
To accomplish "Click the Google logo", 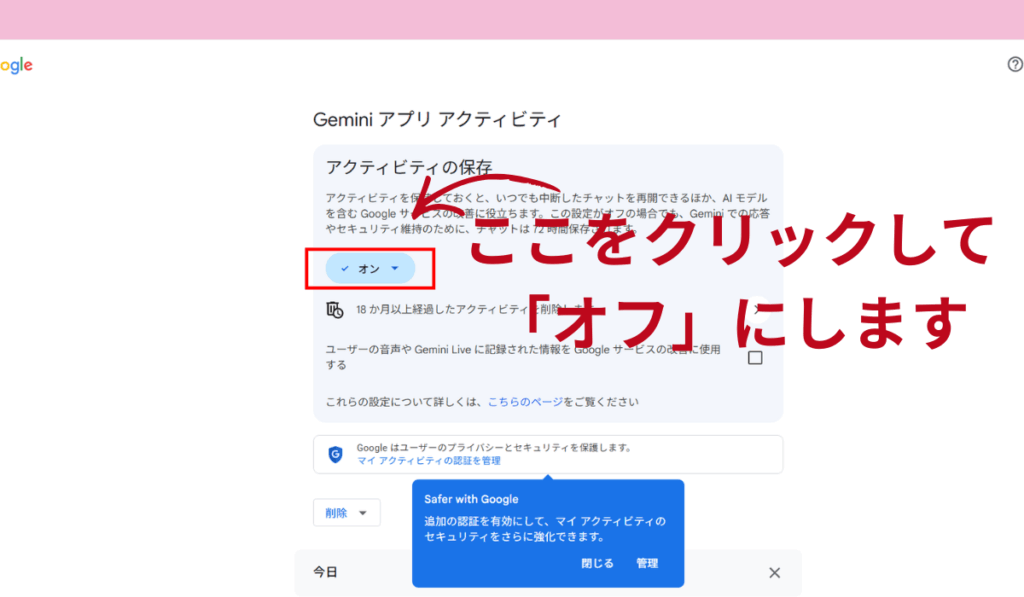I will coord(16,65).
